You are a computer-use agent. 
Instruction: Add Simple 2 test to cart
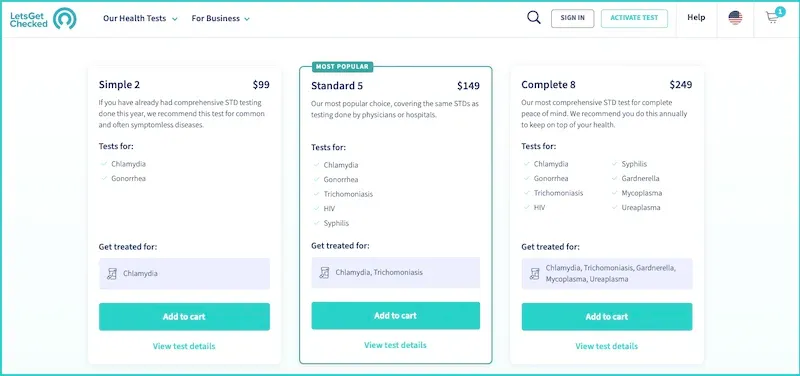(184, 317)
